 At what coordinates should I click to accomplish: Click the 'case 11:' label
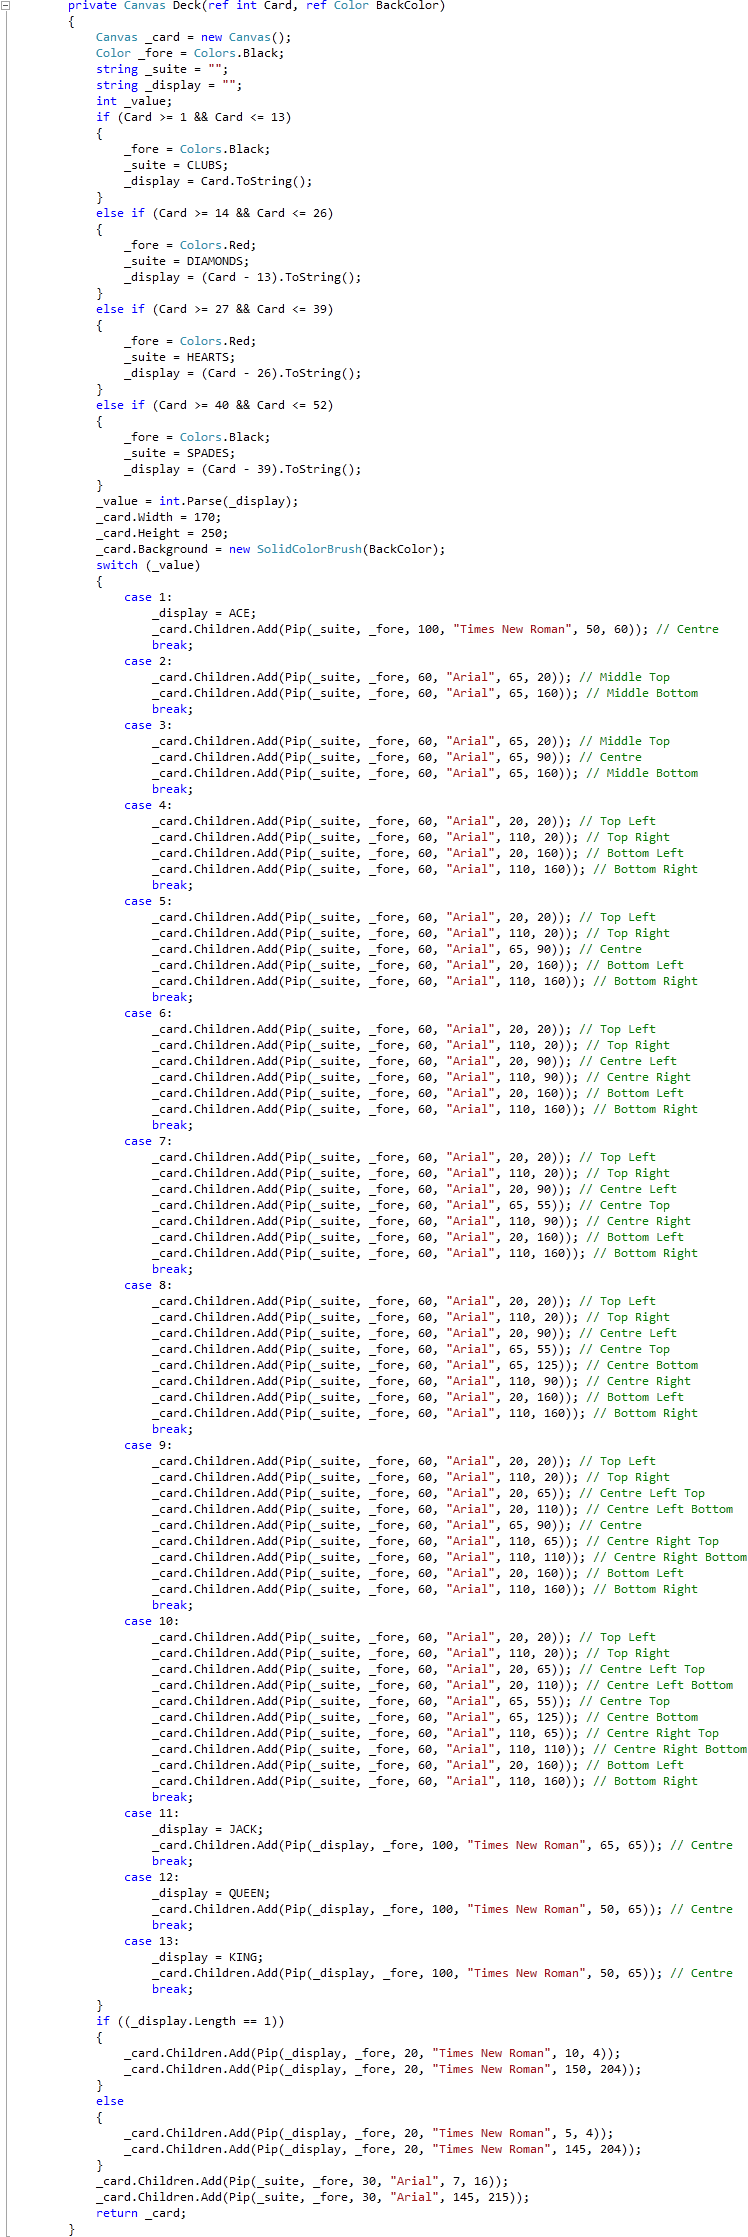pyautogui.click(x=152, y=1813)
